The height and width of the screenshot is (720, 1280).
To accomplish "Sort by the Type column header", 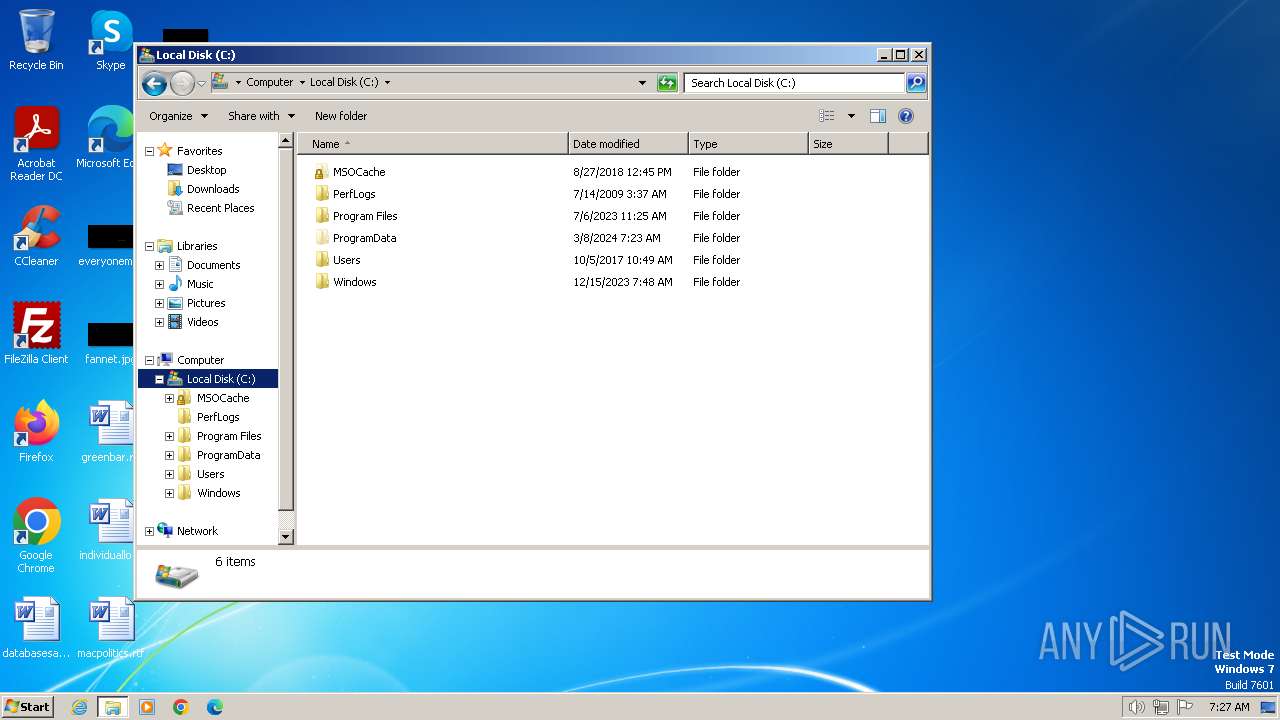I will [x=748, y=144].
